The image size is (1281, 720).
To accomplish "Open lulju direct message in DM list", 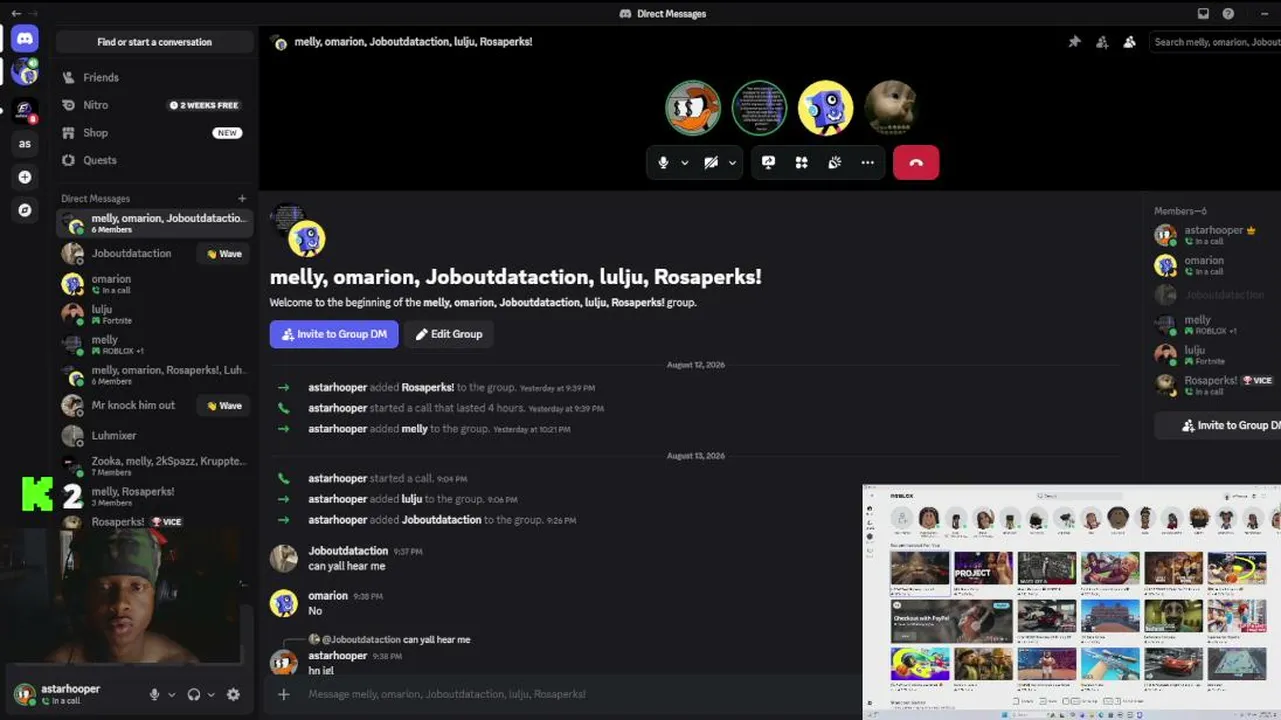I will pyautogui.click(x=155, y=314).
